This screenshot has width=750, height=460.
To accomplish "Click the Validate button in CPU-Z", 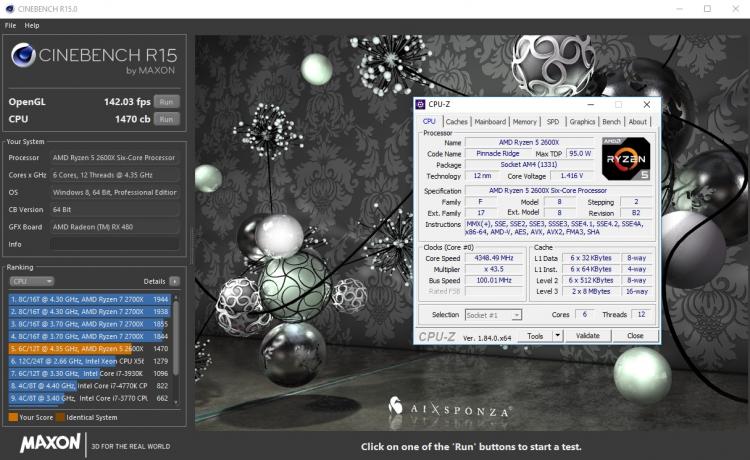I will (588, 336).
